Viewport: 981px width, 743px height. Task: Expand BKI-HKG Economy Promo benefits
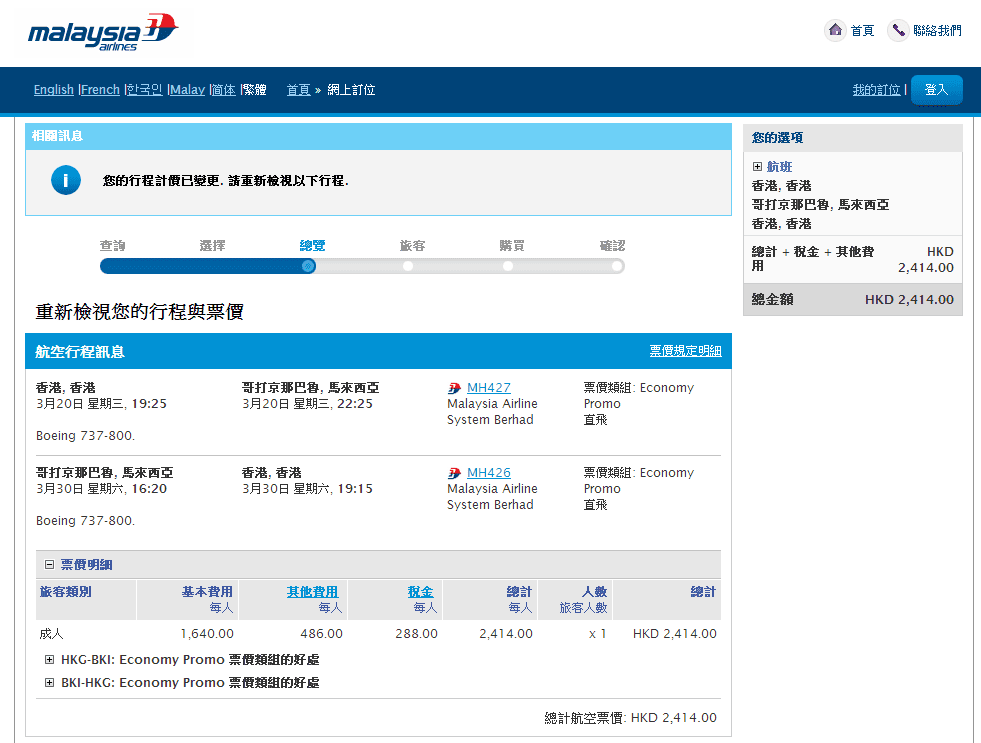click(50, 683)
